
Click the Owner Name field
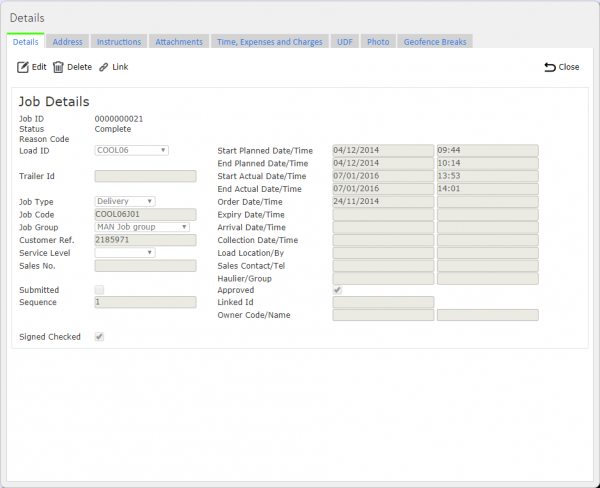coord(488,315)
